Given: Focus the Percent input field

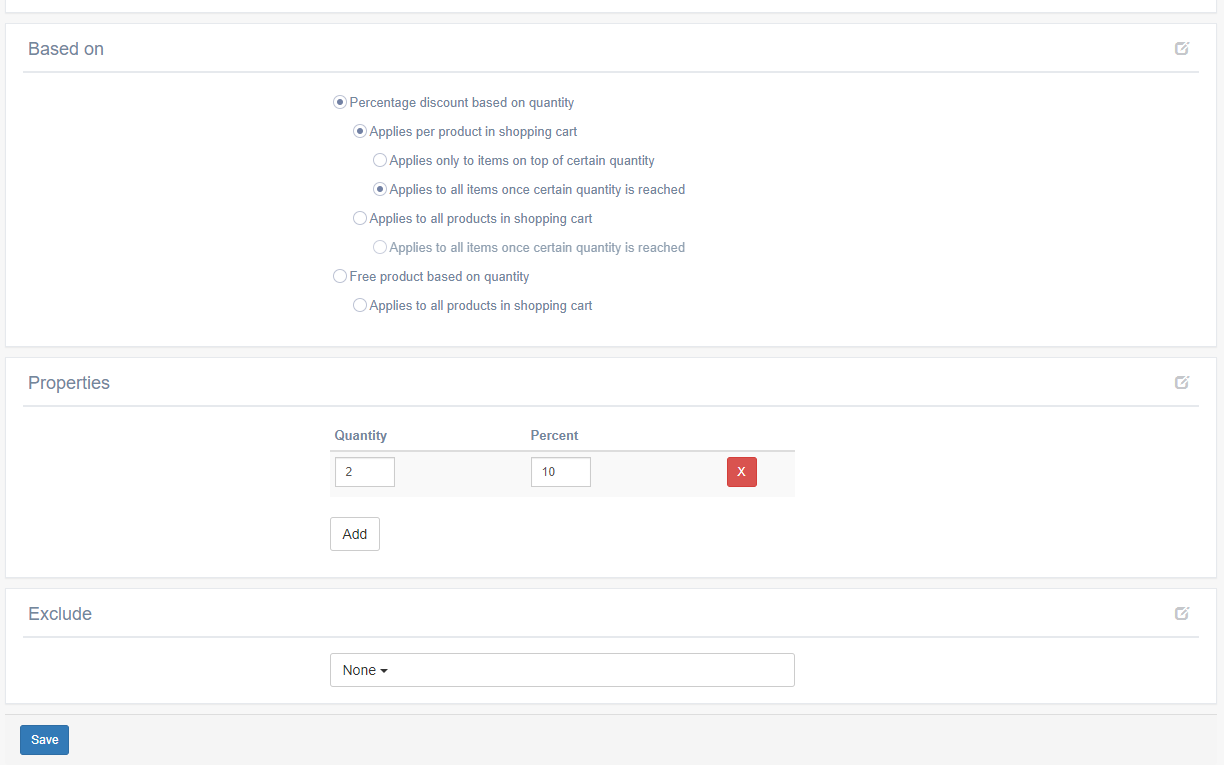Looking at the screenshot, I should [560, 472].
